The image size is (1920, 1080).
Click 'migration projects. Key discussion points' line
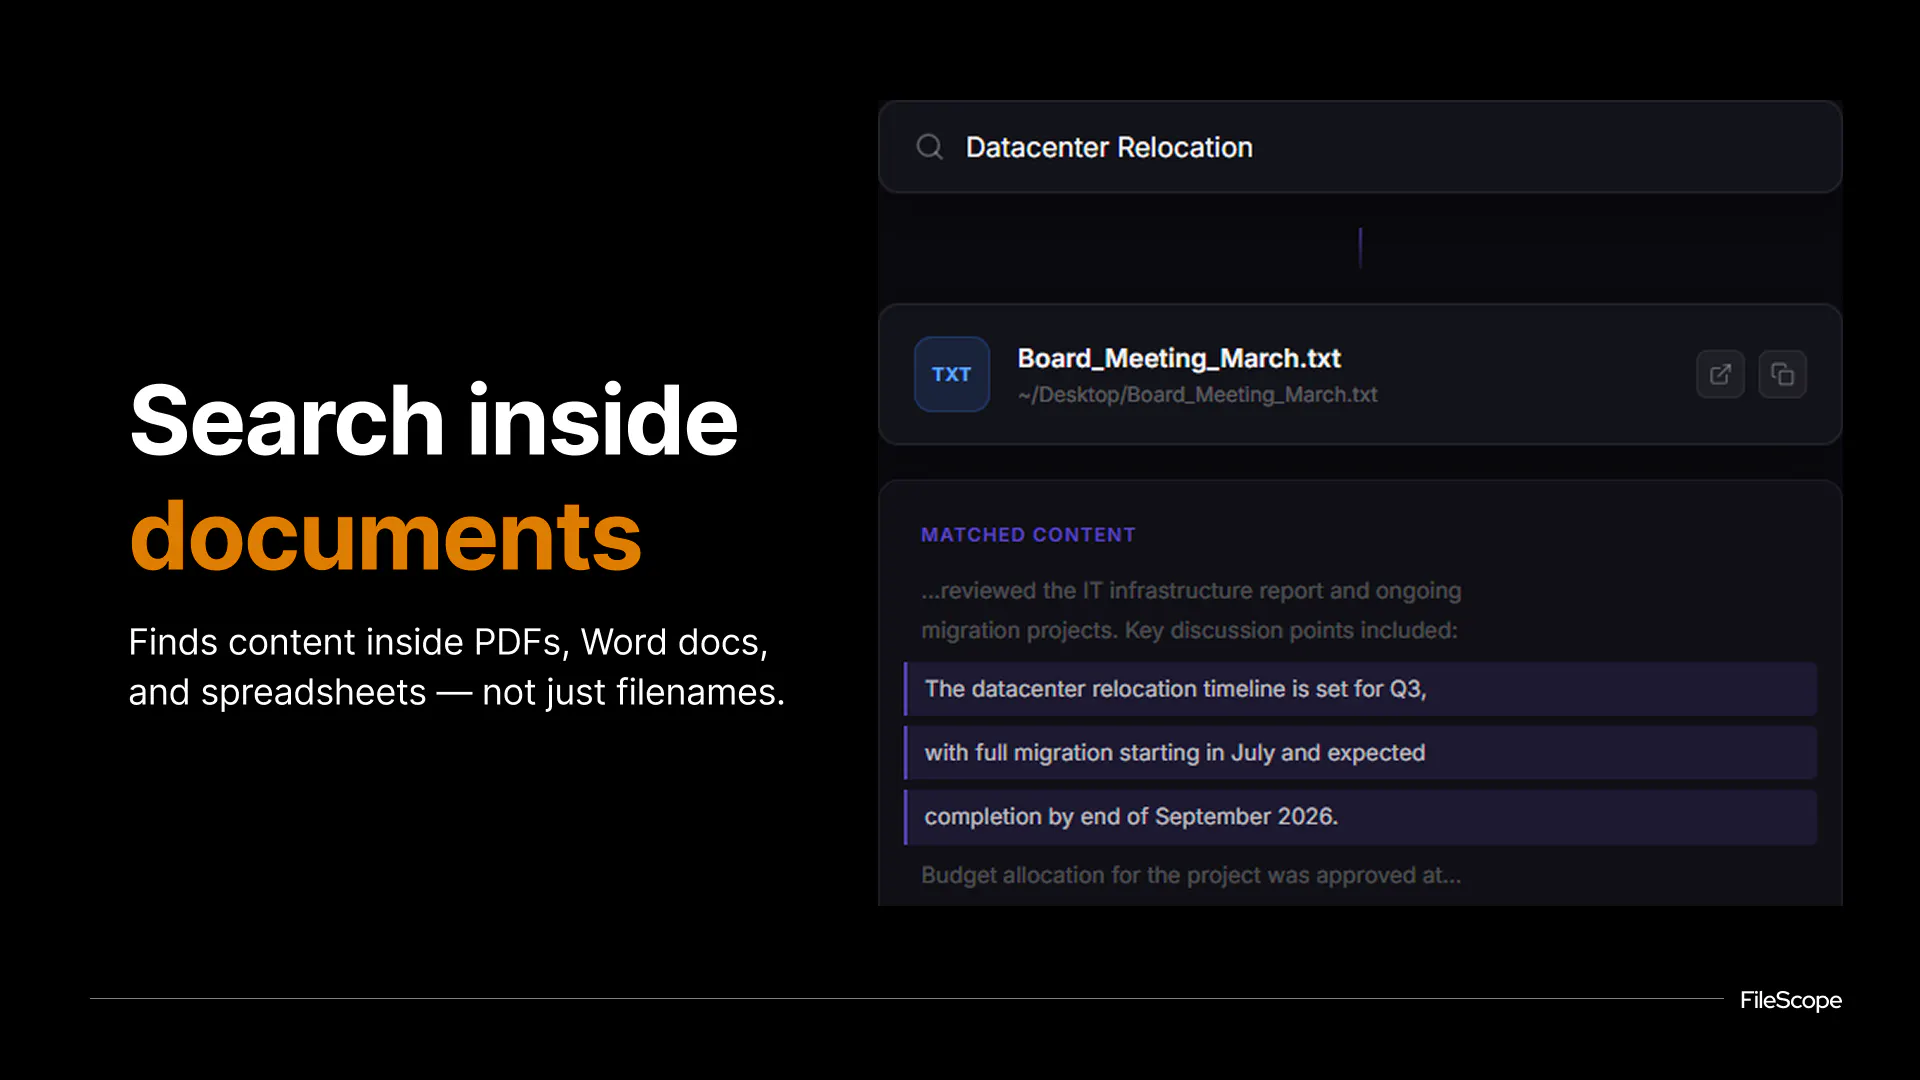pos(1189,631)
